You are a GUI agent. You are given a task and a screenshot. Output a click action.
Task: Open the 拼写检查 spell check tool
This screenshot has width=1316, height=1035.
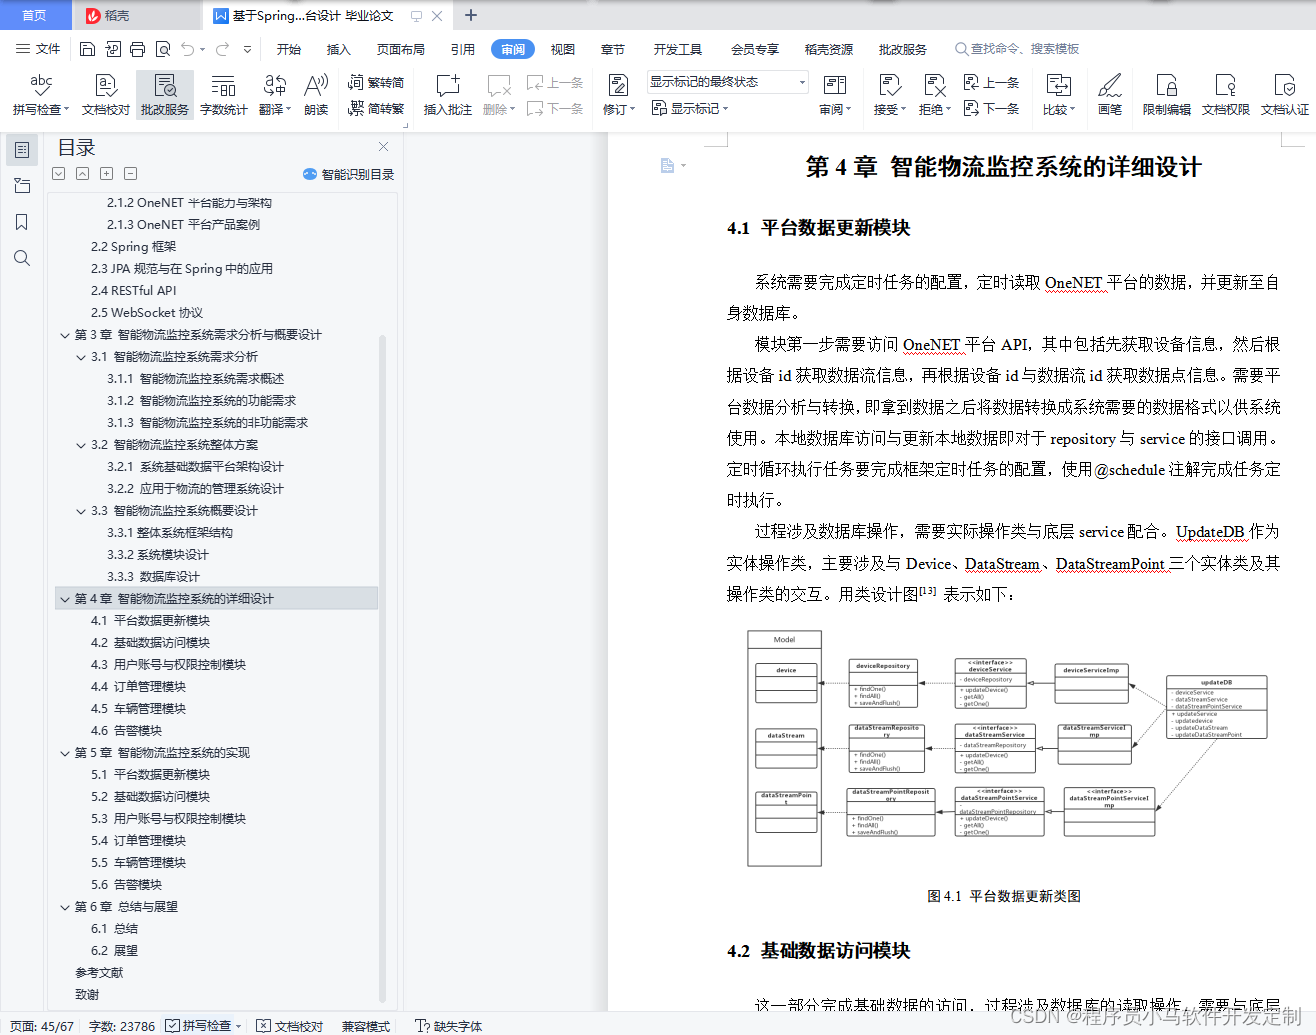tap(41, 95)
